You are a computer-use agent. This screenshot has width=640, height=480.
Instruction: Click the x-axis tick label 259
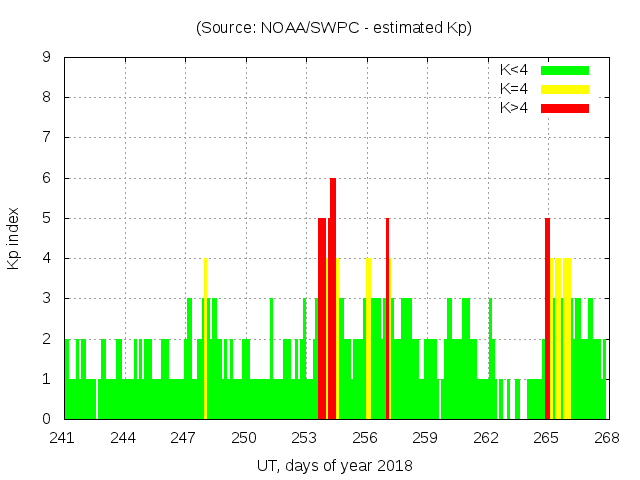425,438
